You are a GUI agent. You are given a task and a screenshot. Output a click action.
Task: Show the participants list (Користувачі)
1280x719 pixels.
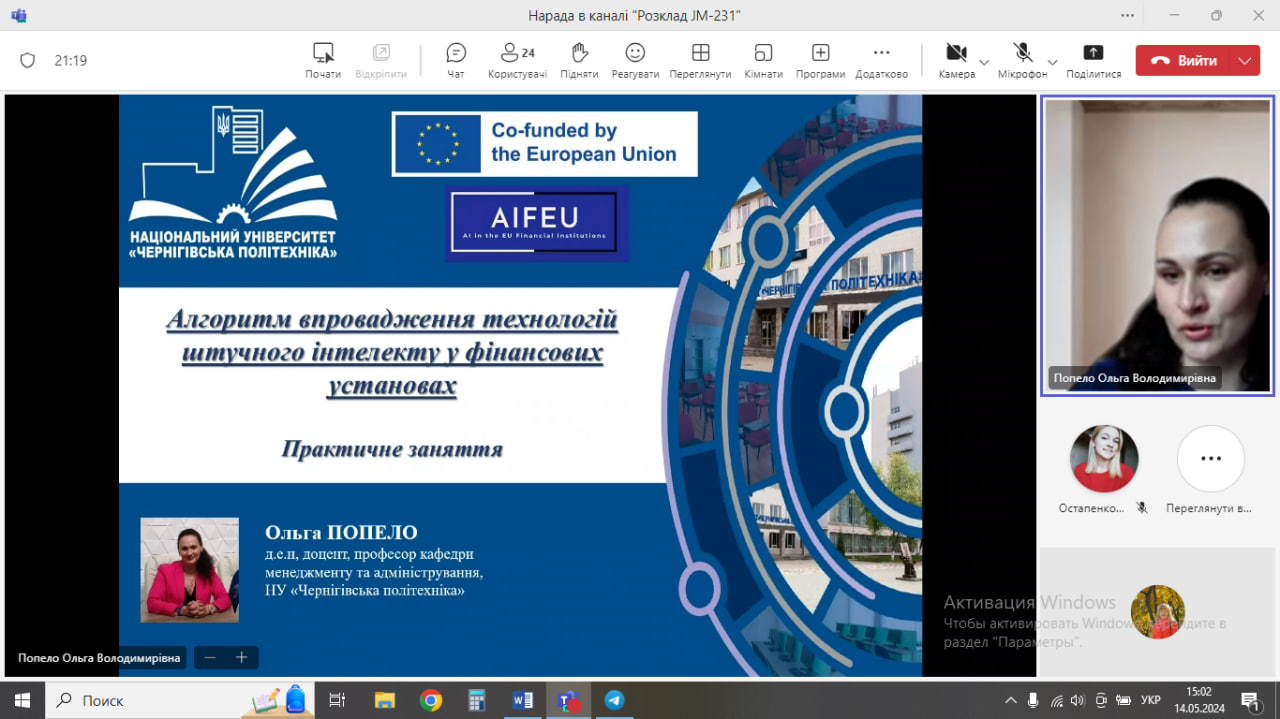pos(517,60)
